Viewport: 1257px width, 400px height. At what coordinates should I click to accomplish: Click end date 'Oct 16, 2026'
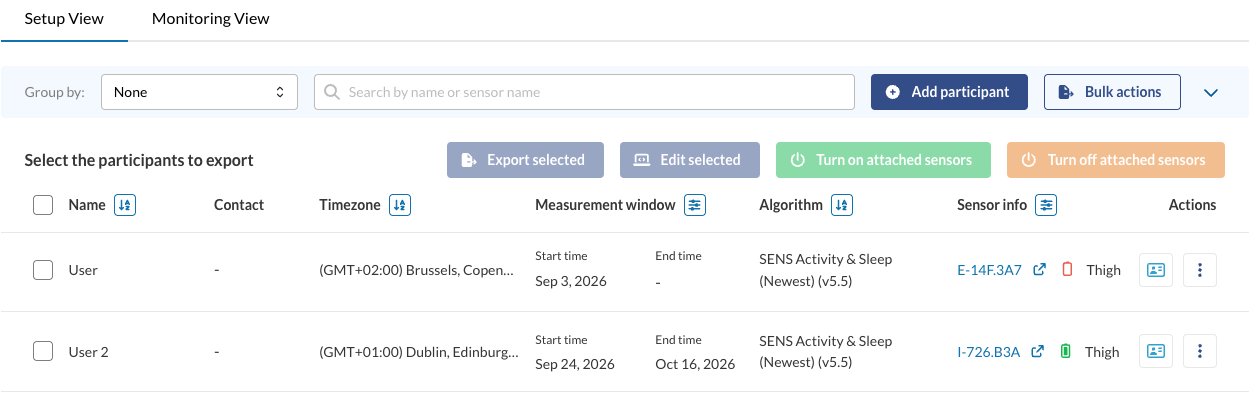pos(695,365)
